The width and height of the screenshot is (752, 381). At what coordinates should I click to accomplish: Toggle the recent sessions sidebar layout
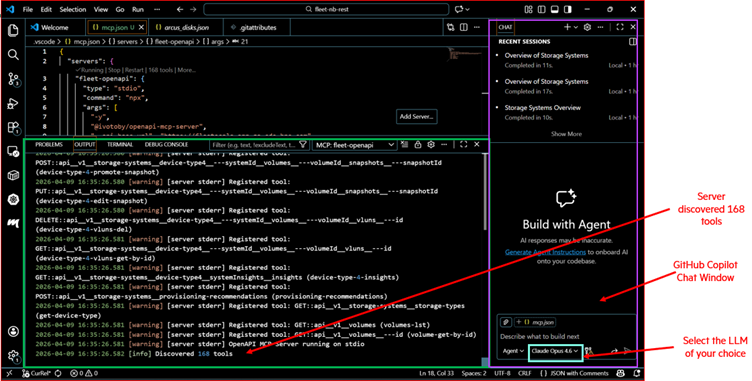pos(633,42)
